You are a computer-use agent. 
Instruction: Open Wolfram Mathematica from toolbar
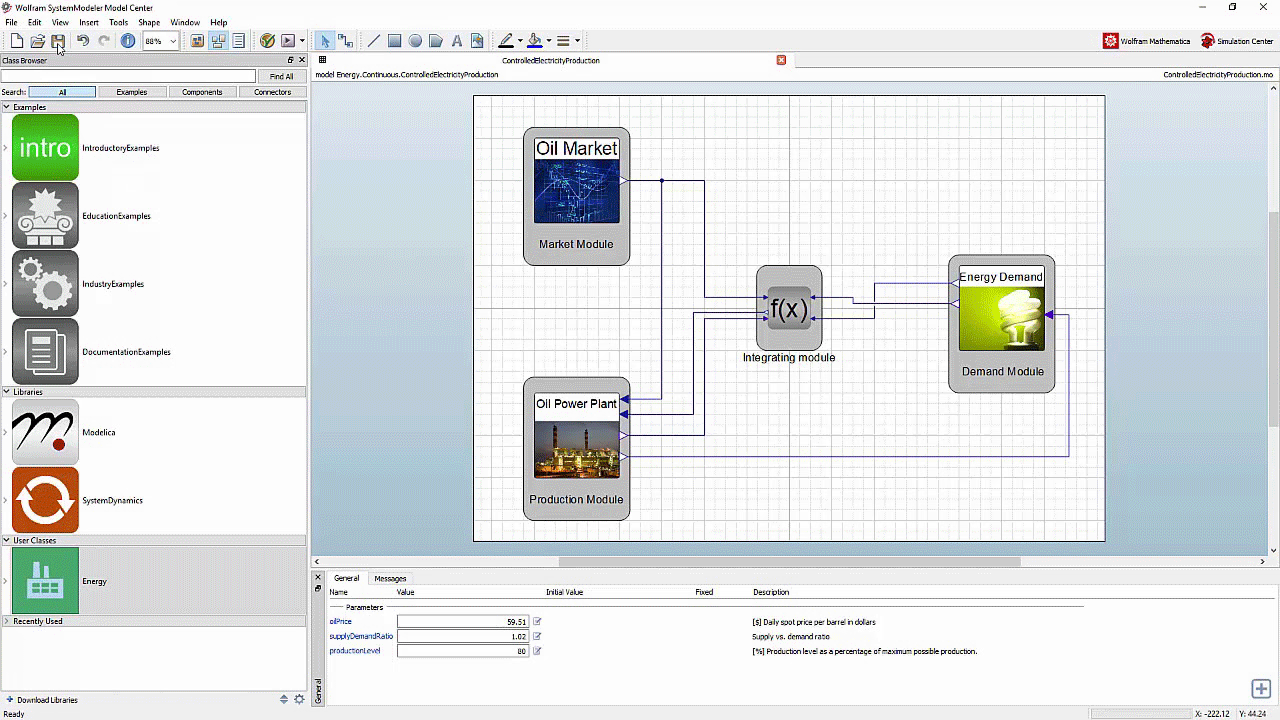tap(1147, 41)
